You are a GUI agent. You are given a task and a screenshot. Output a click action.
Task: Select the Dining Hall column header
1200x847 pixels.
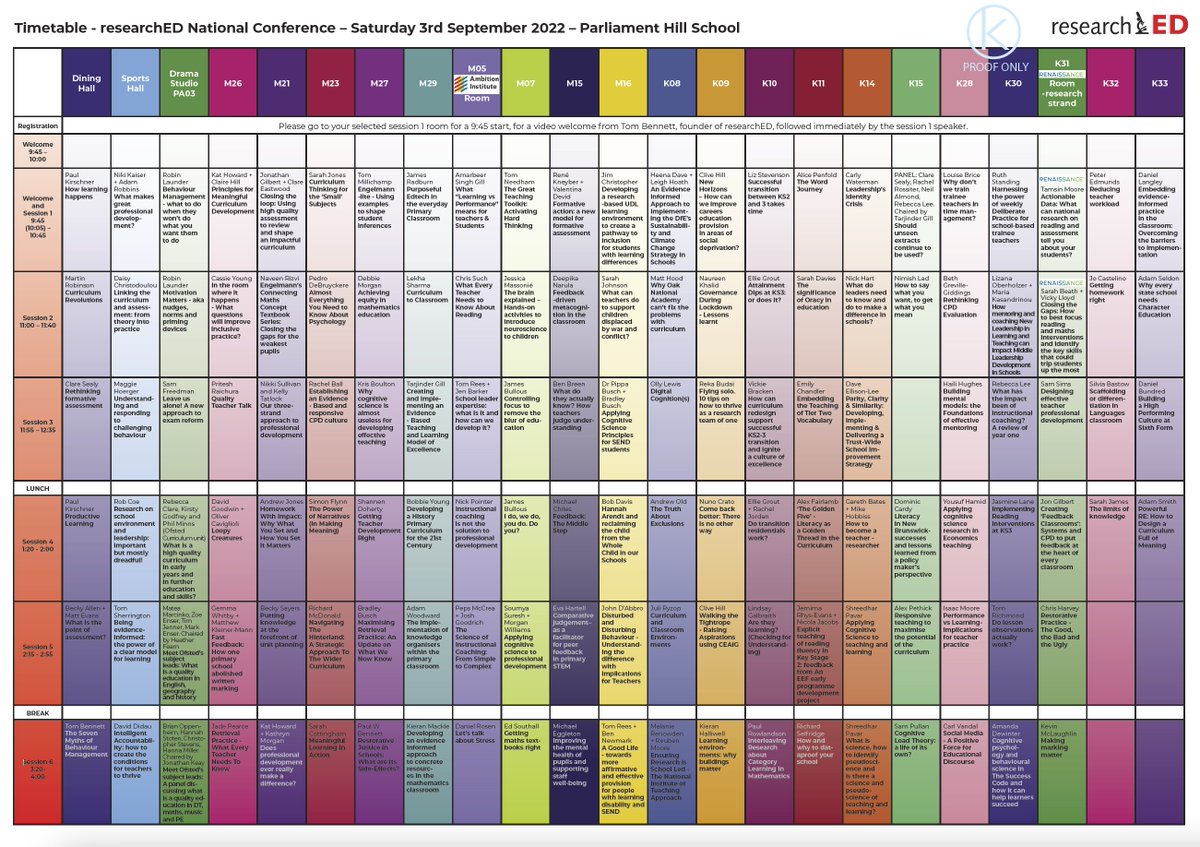[x=86, y=83]
